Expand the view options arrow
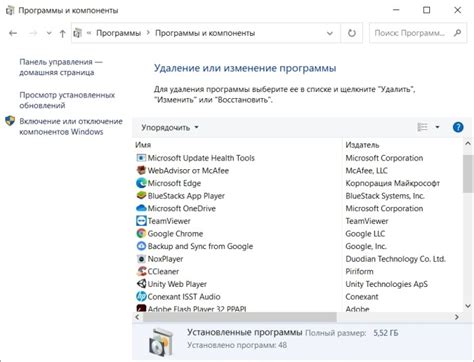This screenshot has height=362, width=474. [x=437, y=127]
